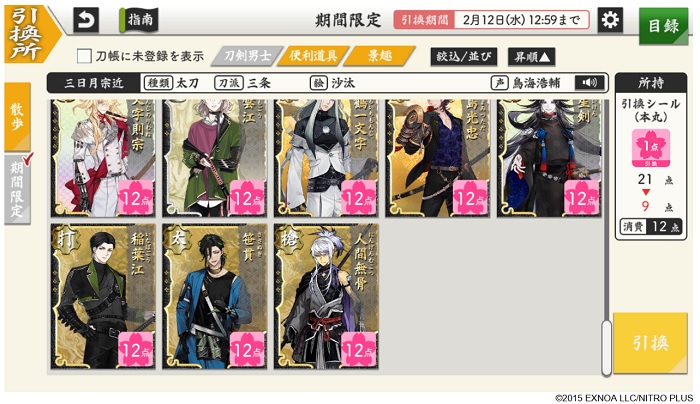Toggle sort order with 昇順 button
Viewport: 700px width, 404px height.
[x=531, y=57]
